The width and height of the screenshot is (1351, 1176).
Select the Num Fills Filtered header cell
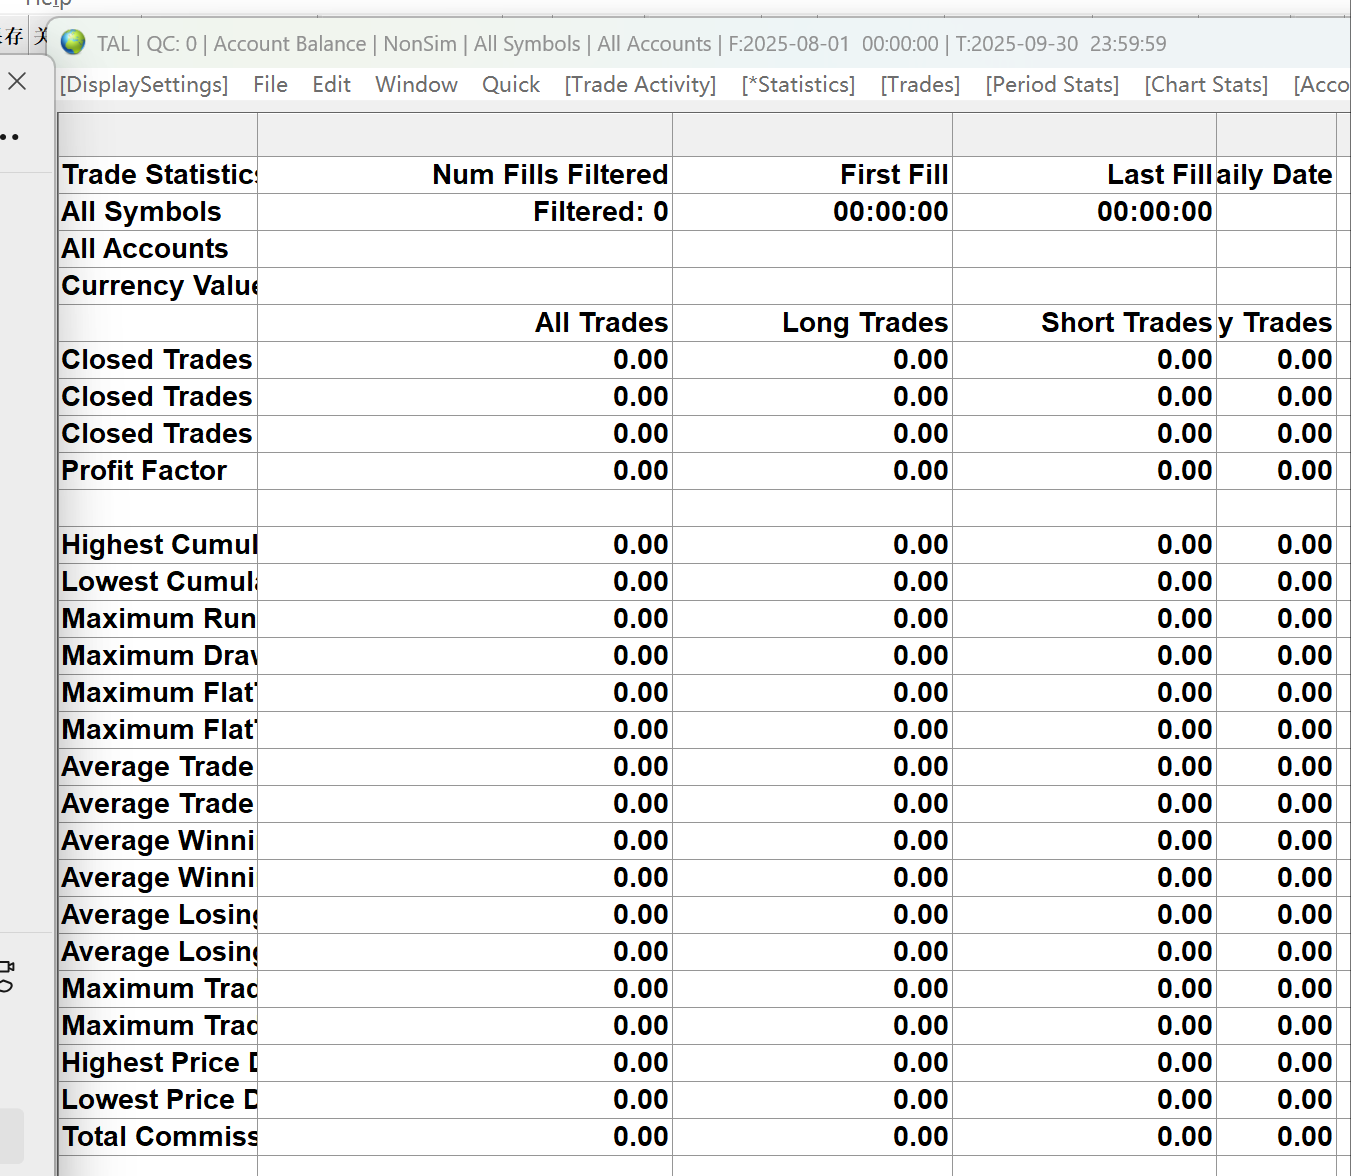coord(550,175)
